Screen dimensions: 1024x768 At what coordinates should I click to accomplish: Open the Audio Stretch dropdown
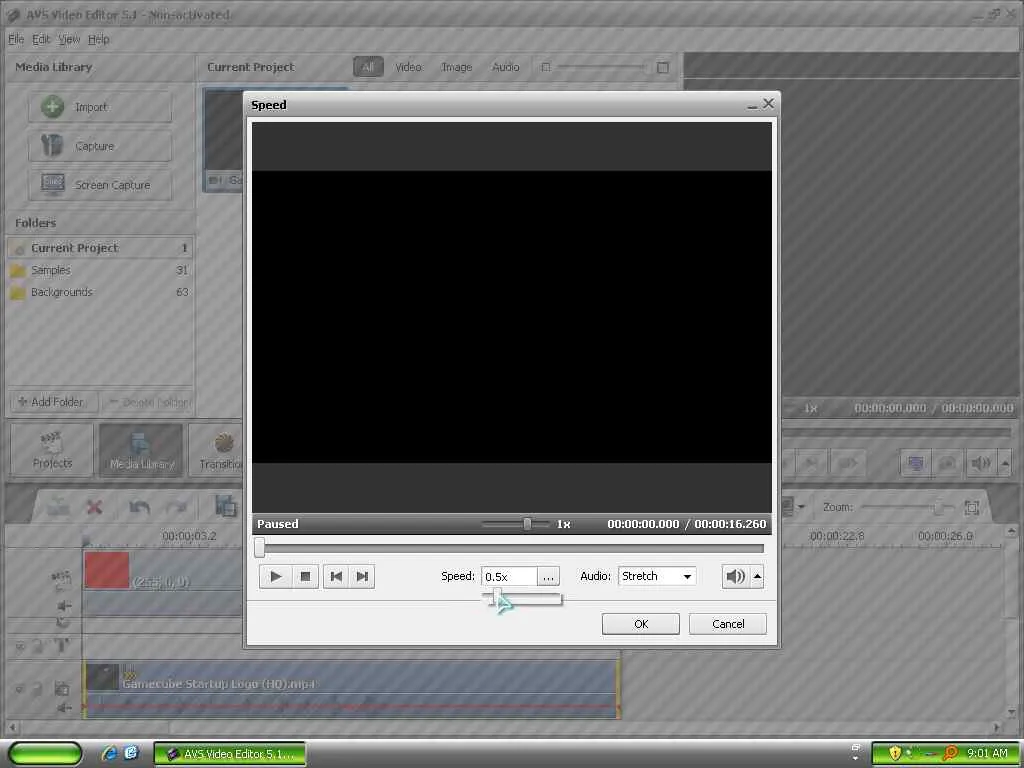tap(657, 576)
